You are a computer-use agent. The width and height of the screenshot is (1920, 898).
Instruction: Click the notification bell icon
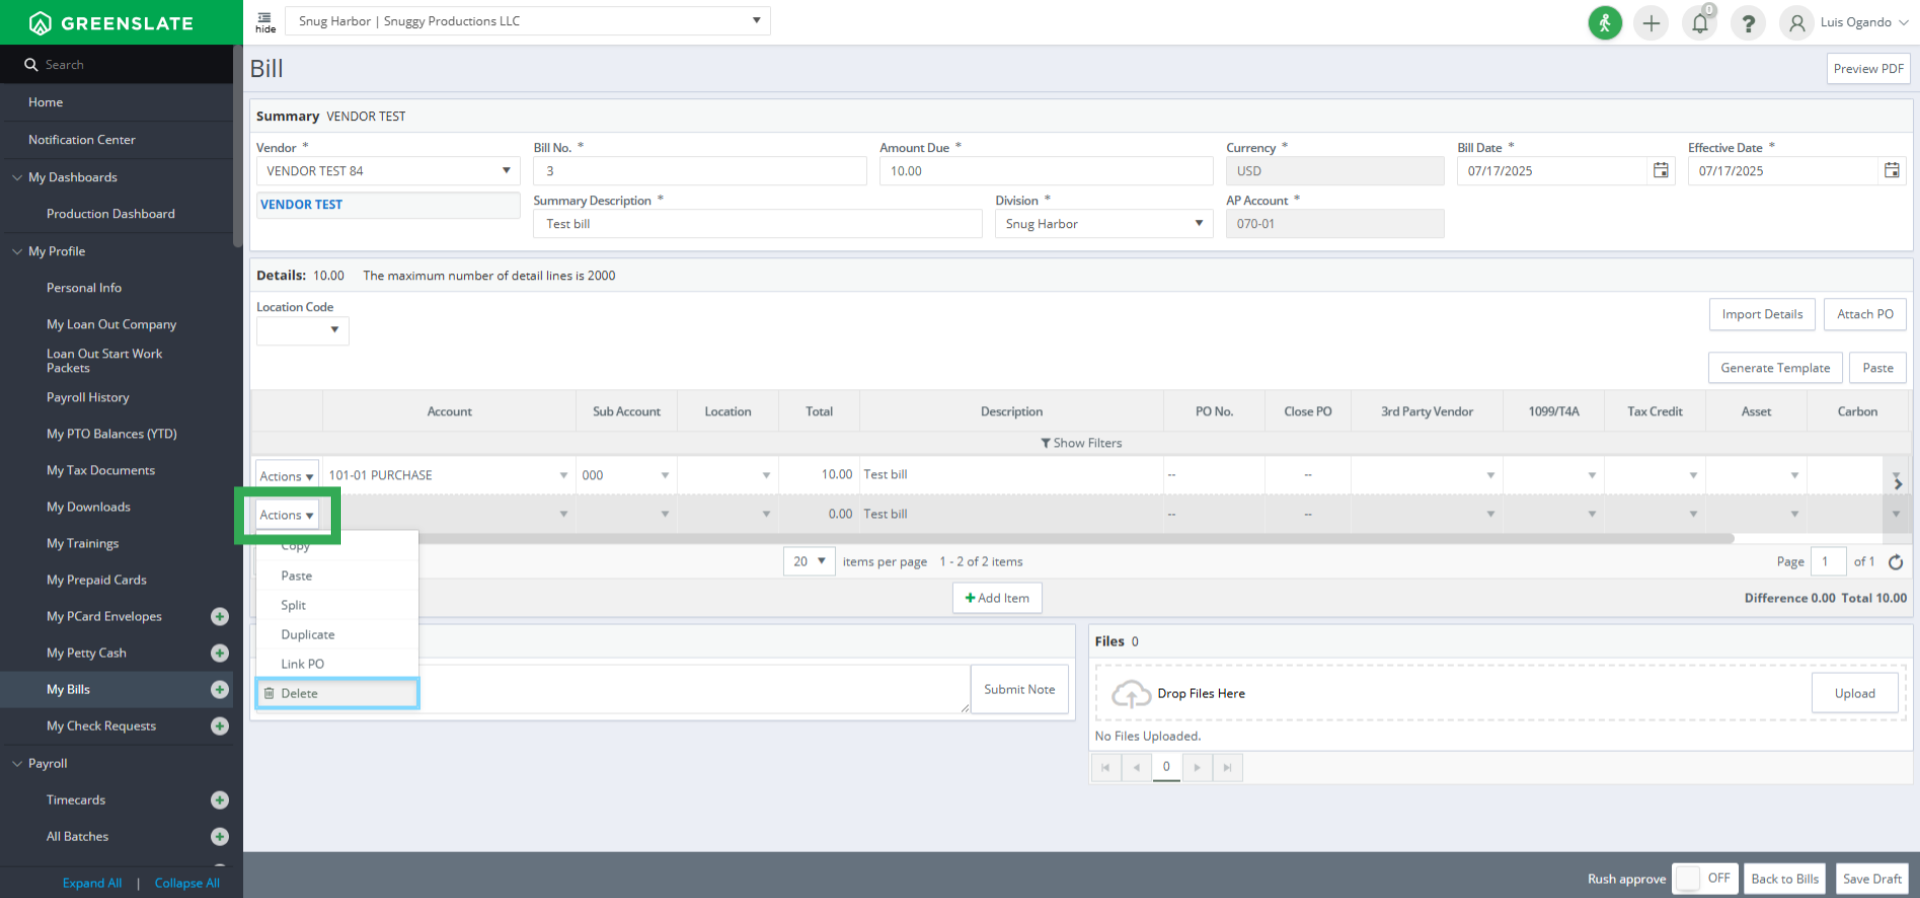click(x=1699, y=23)
